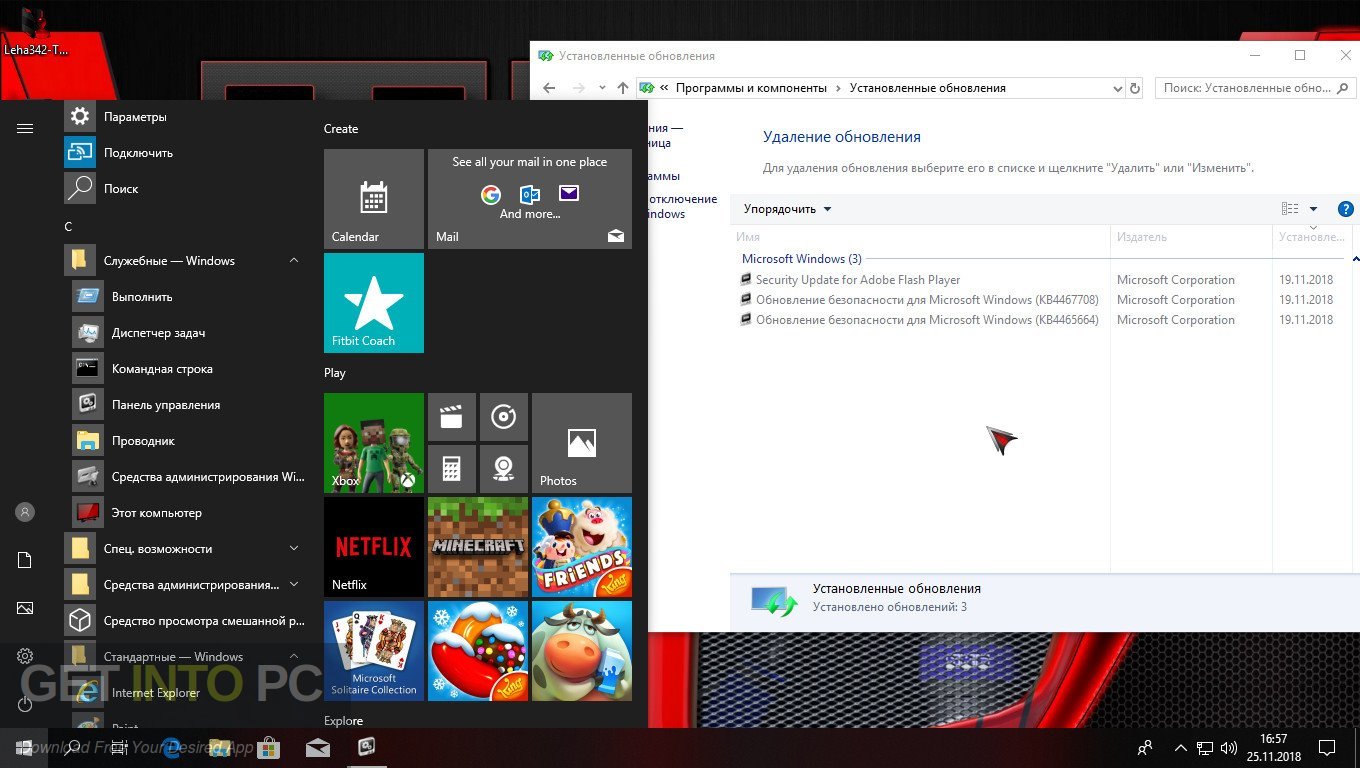This screenshot has width=1360, height=768.
Task: Launch Выполнить from the app list
Action: tap(189, 297)
